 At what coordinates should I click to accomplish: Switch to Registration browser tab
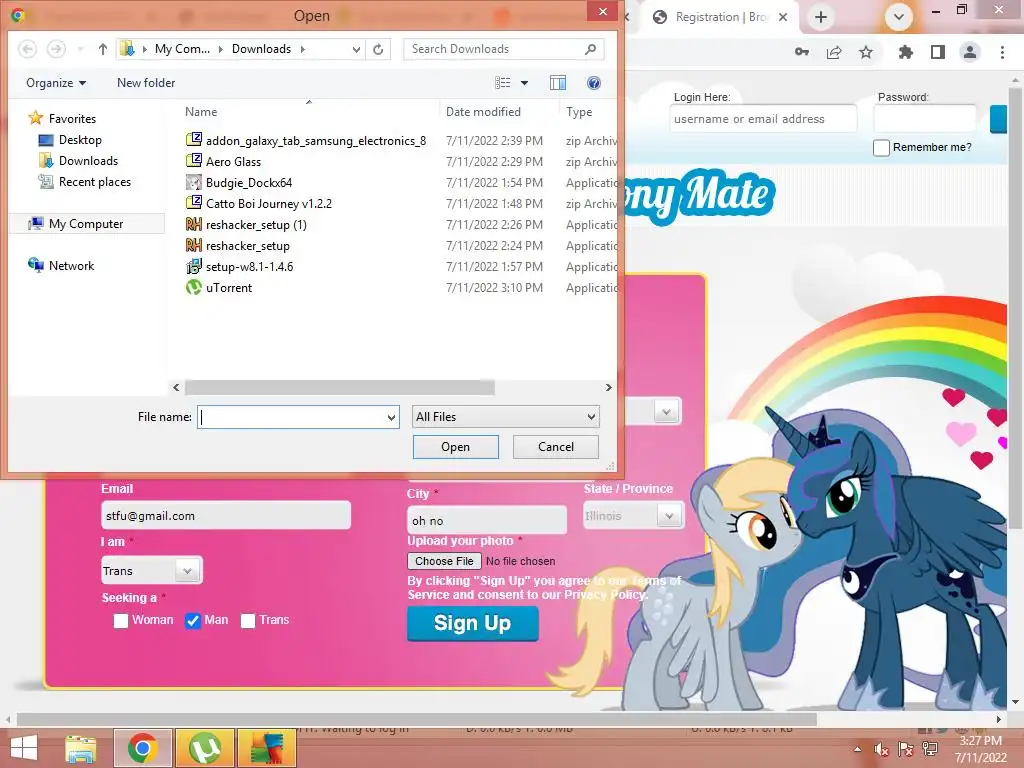tap(718, 17)
